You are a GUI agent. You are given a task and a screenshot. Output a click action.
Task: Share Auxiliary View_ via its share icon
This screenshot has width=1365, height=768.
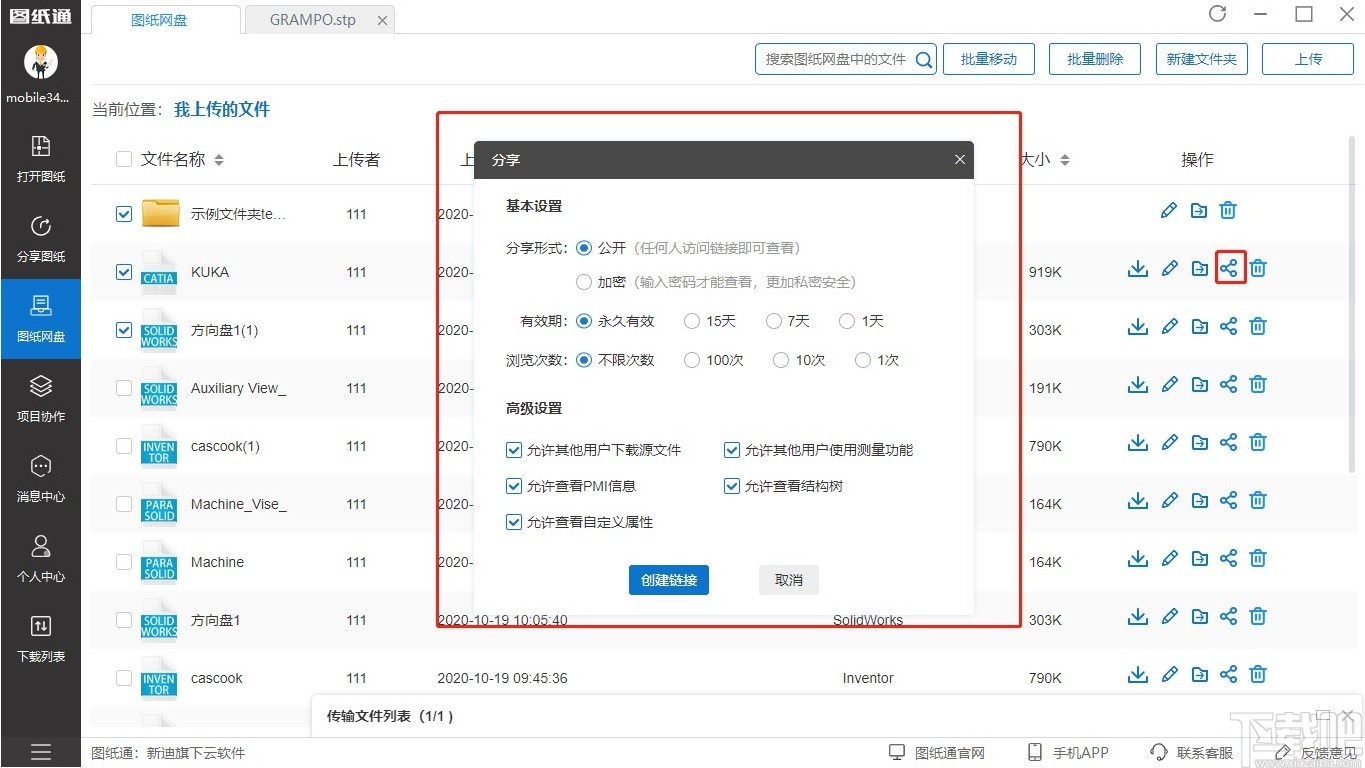click(1228, 384)
